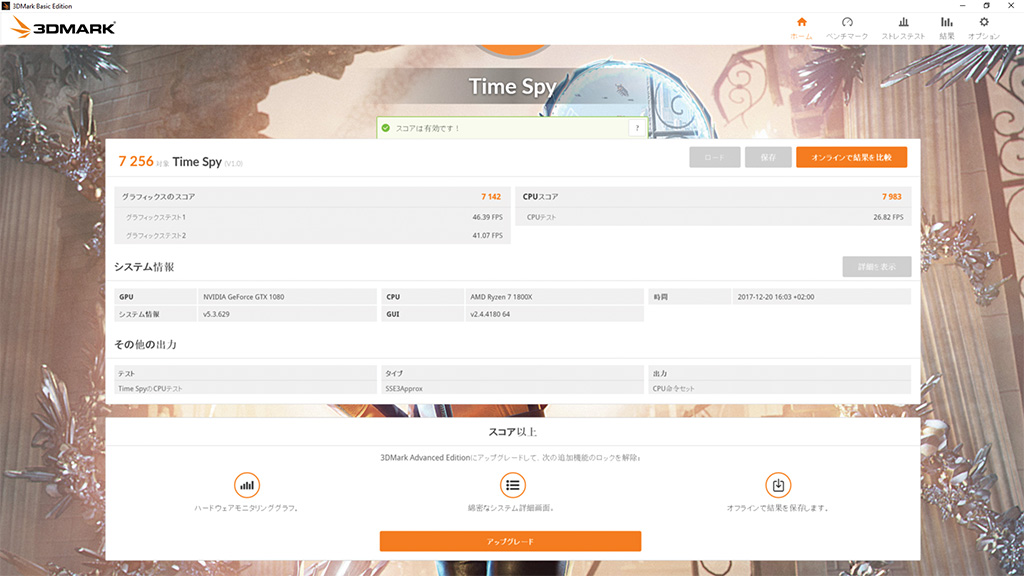This screenshot has width=1024, height=576.
Task: Close the 3DMark window
Action: click(x=1010, y=6)
